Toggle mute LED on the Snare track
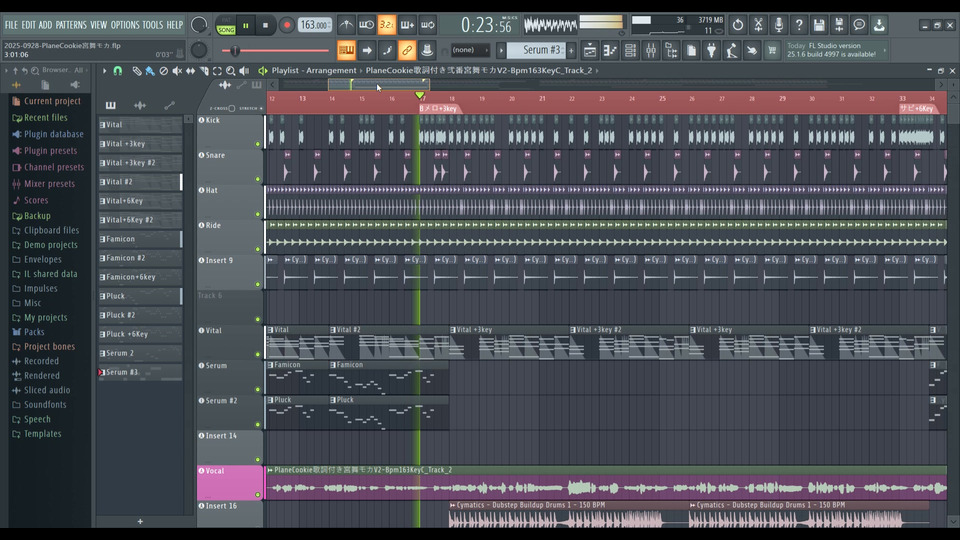 (258, 179)
